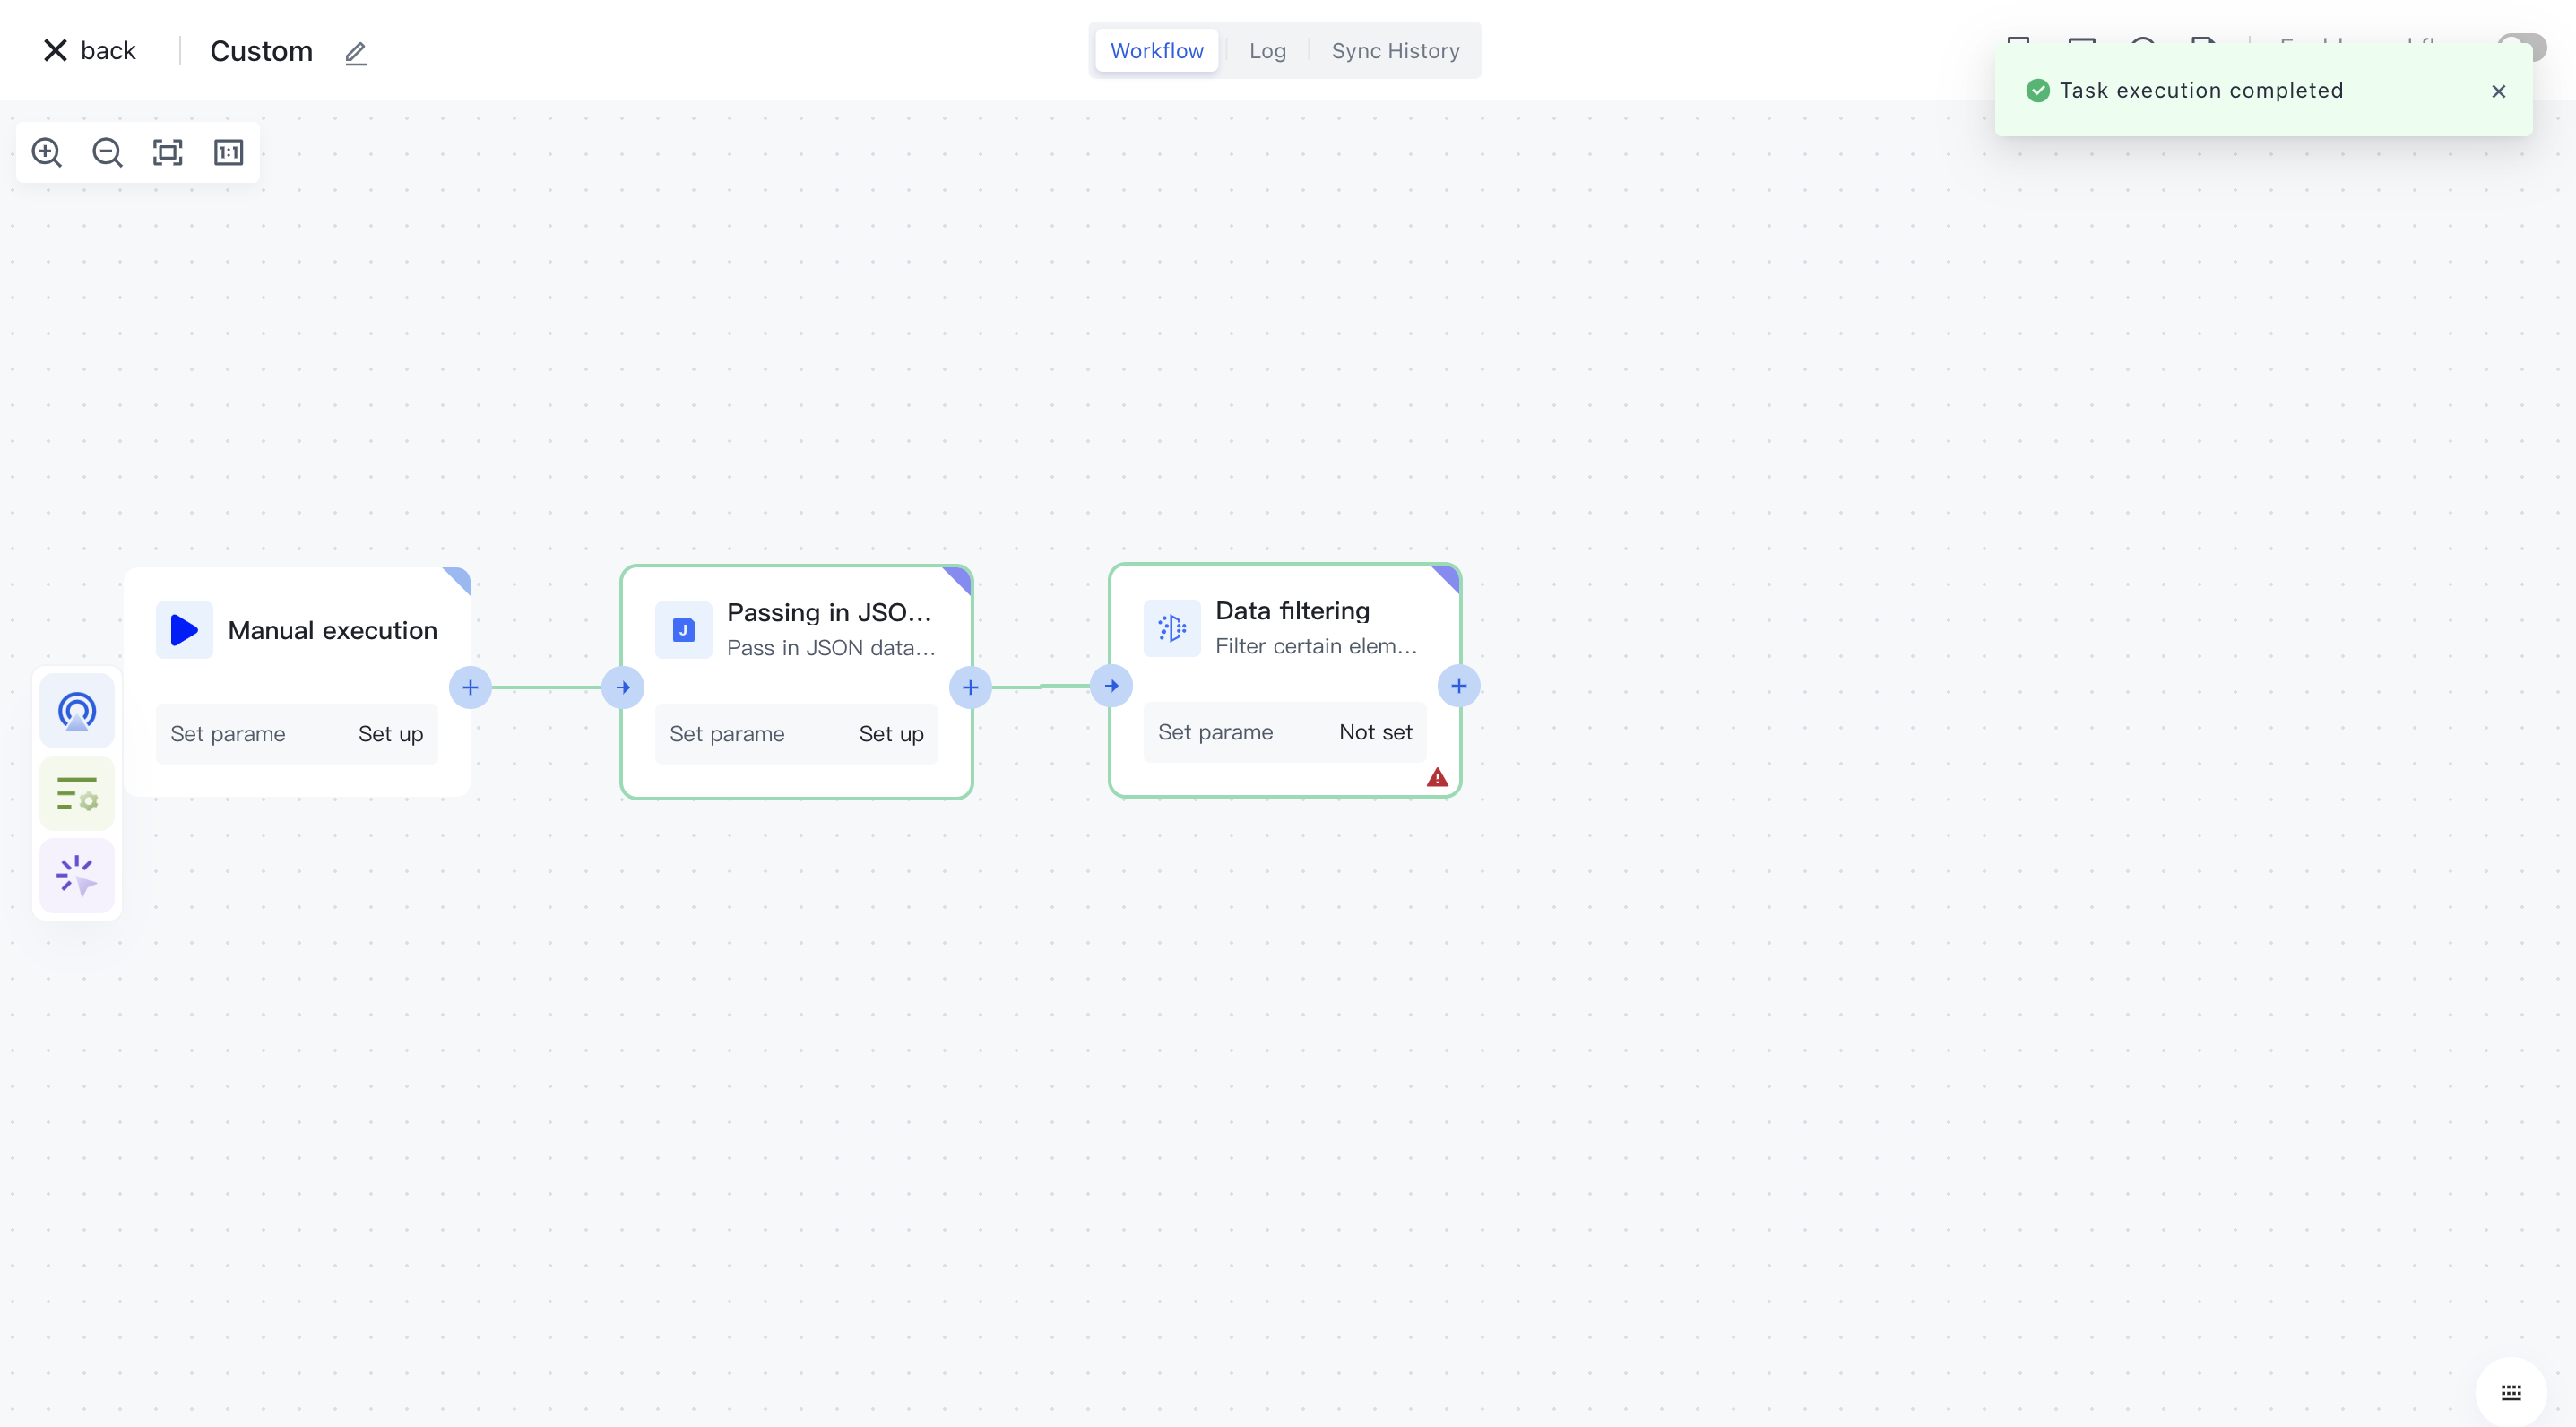The height and width of the screenshot is (1427, 2576).
Task: Add node after Manual execution with plus
Action: coord(470,687)
